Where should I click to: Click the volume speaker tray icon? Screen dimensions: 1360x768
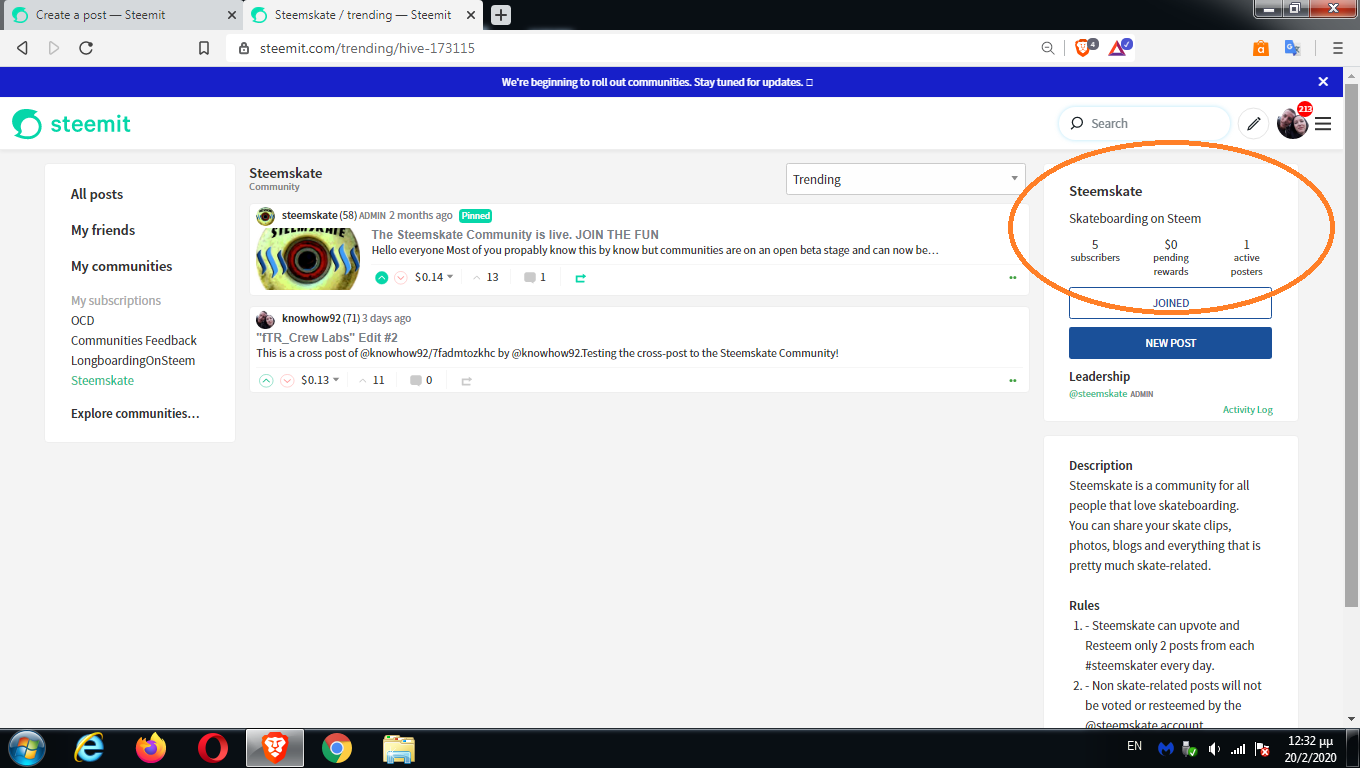[x=1214, y=748]
